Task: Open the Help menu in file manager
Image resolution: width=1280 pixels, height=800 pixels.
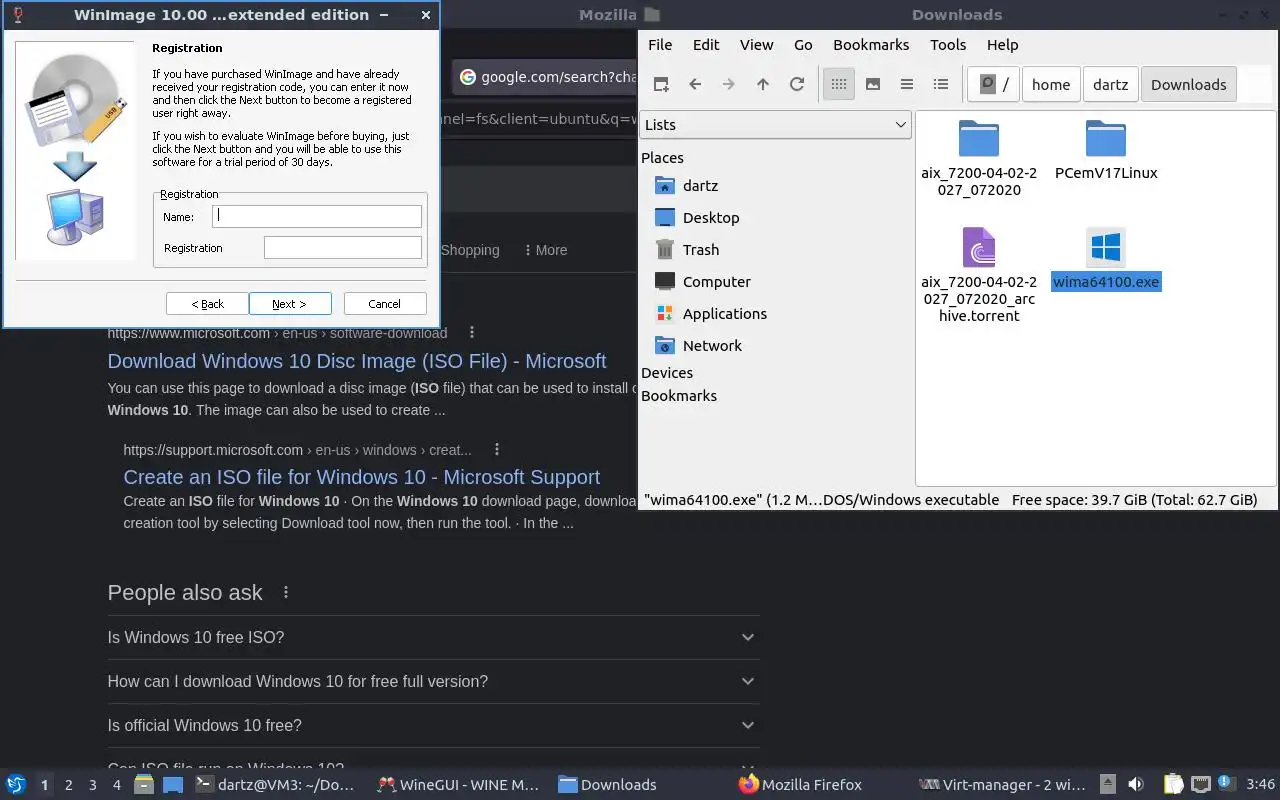Action: click(1002, 44)
